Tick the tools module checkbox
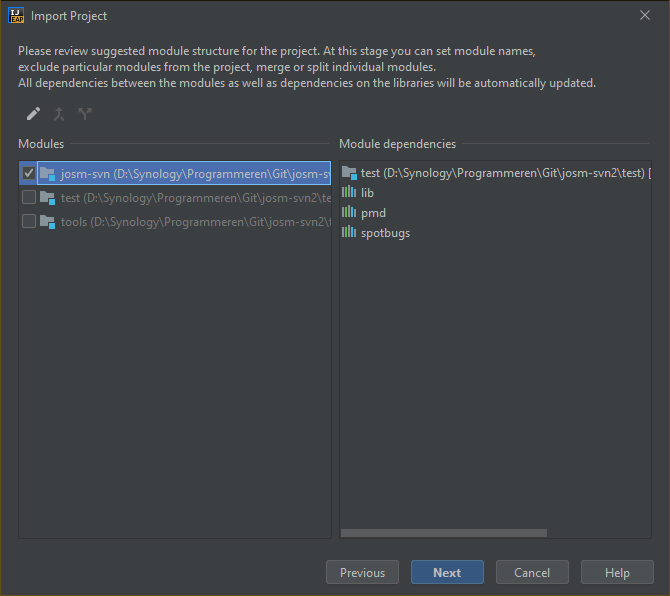Viewport: 670px width, 596px height. point(28,221)
